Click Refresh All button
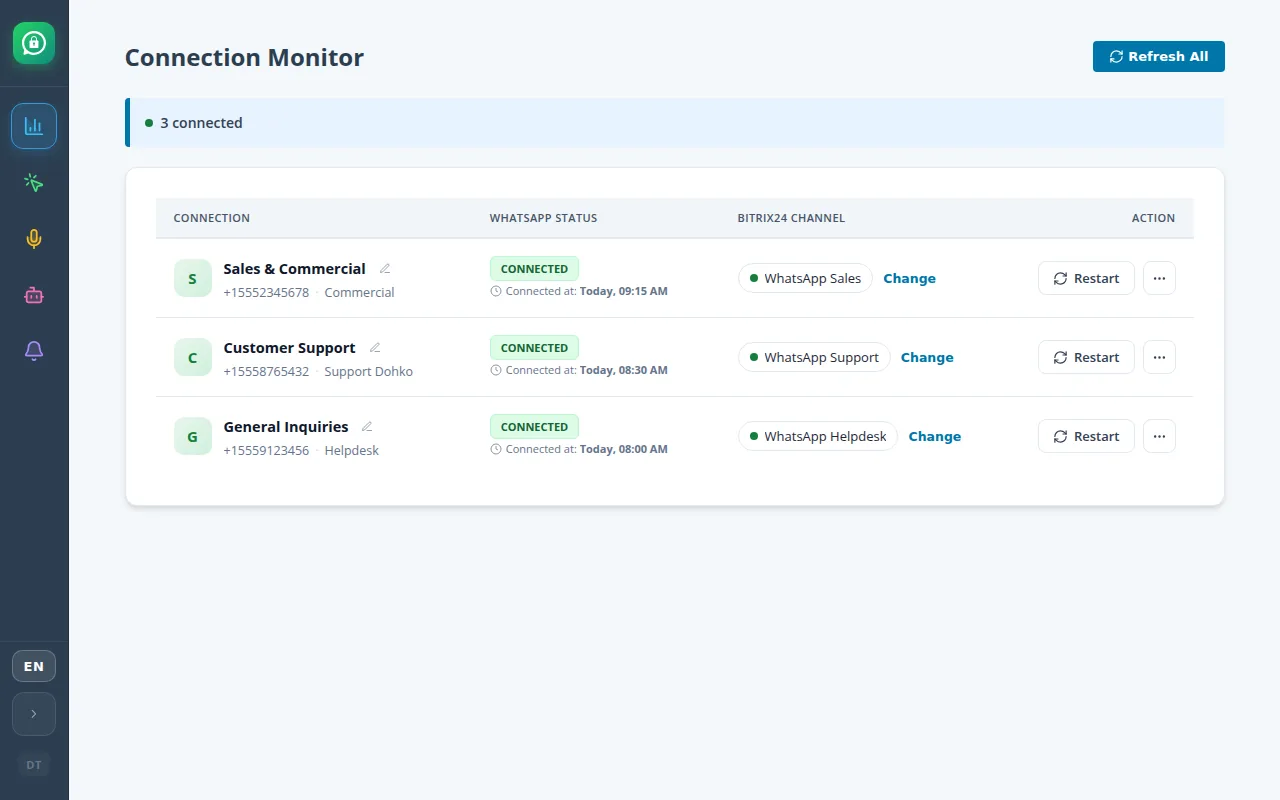Viewport: 1280px width, 800px height. click(x=1159, y=57)
